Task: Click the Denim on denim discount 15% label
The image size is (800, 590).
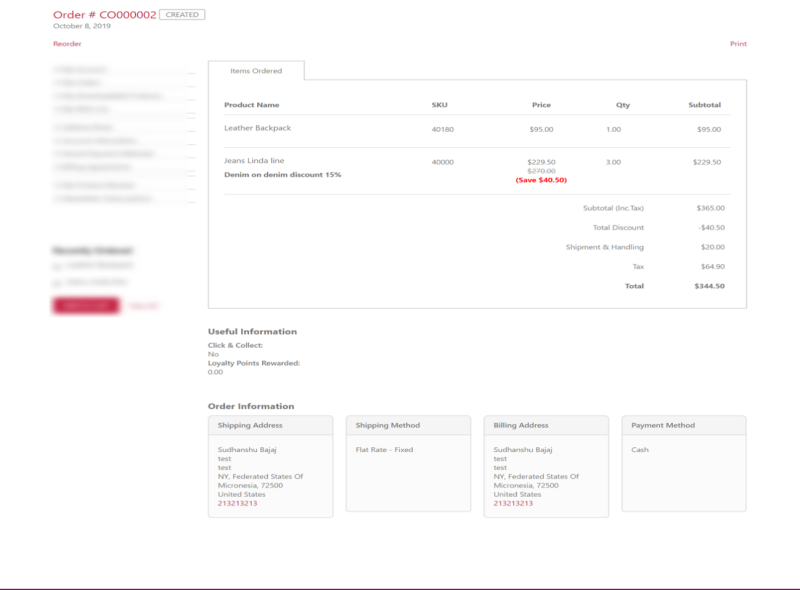Action: (283, 175)
